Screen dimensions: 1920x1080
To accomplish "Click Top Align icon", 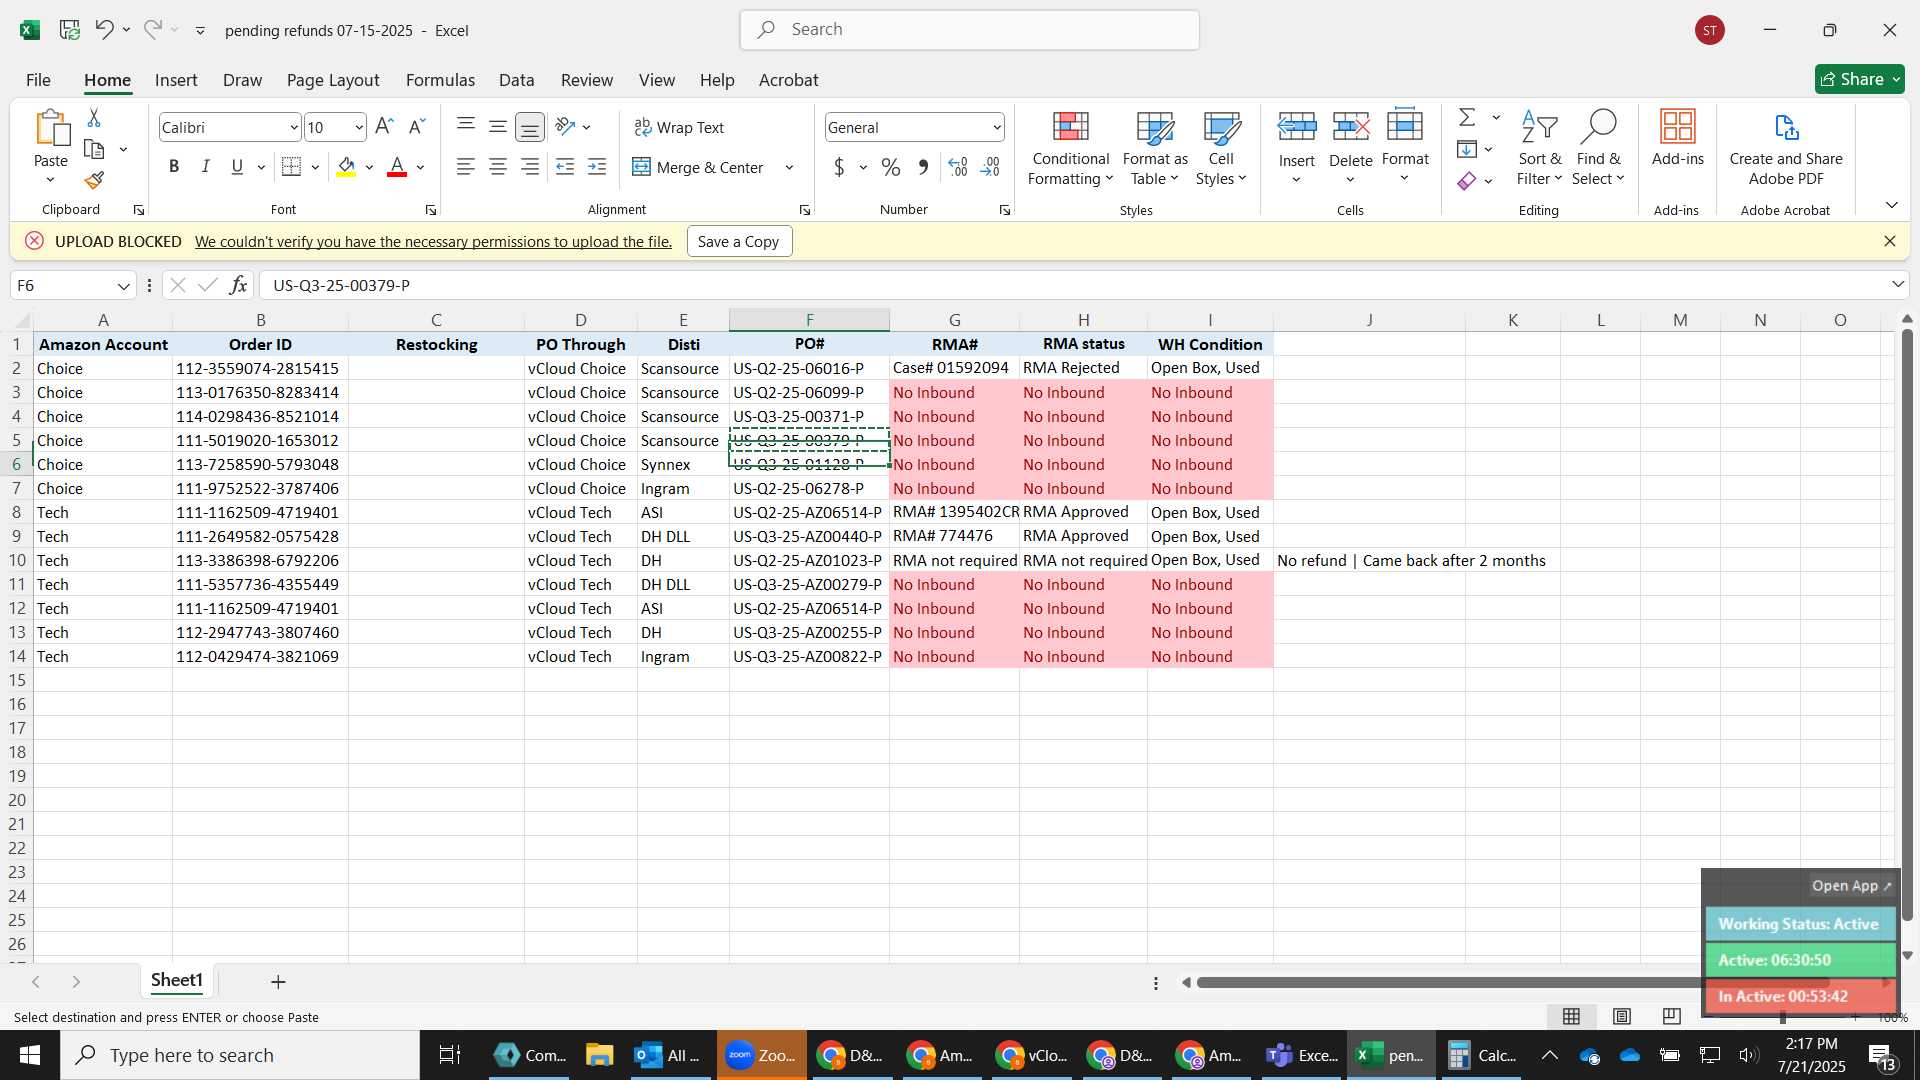I will coord(465,126).
